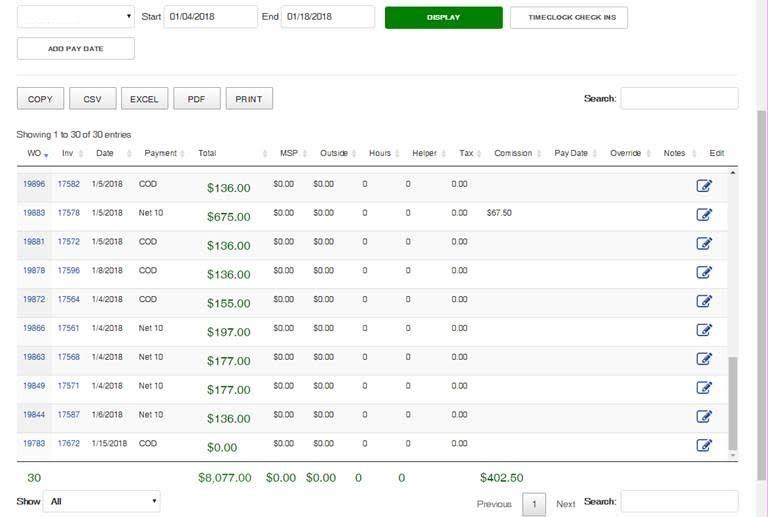This screenshot has height=517, width=768.
Task: Edit entry for work order 19881
Action: [704, 243]
